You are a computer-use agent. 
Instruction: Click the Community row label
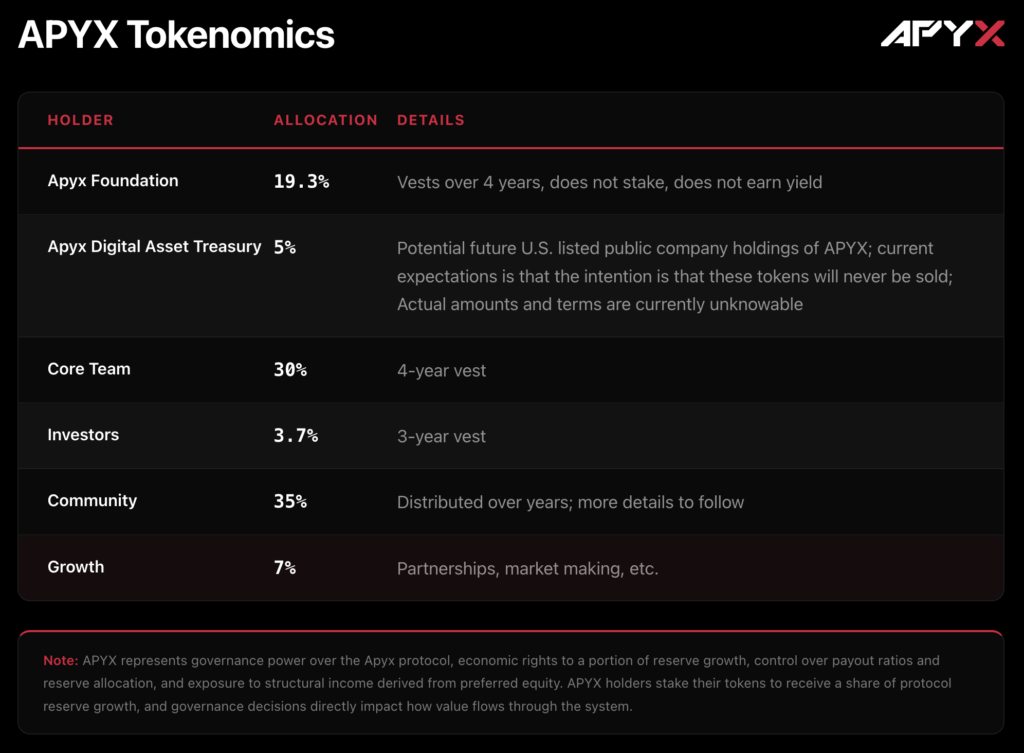pos(92,501)
